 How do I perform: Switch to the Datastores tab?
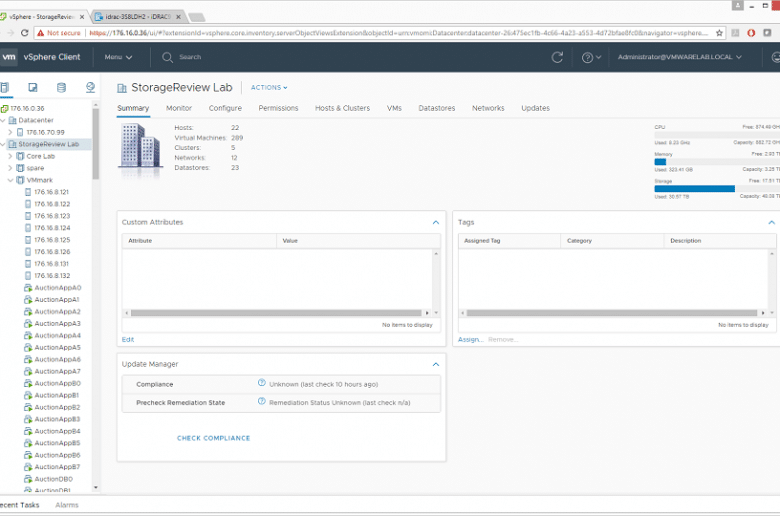(437, 108)
